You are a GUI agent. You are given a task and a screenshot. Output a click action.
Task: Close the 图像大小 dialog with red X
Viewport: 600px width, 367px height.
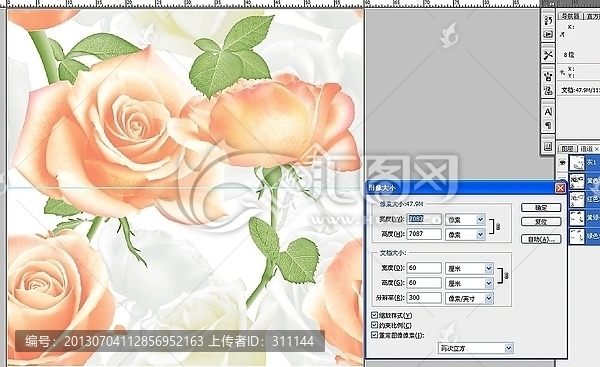click(560, 188)
